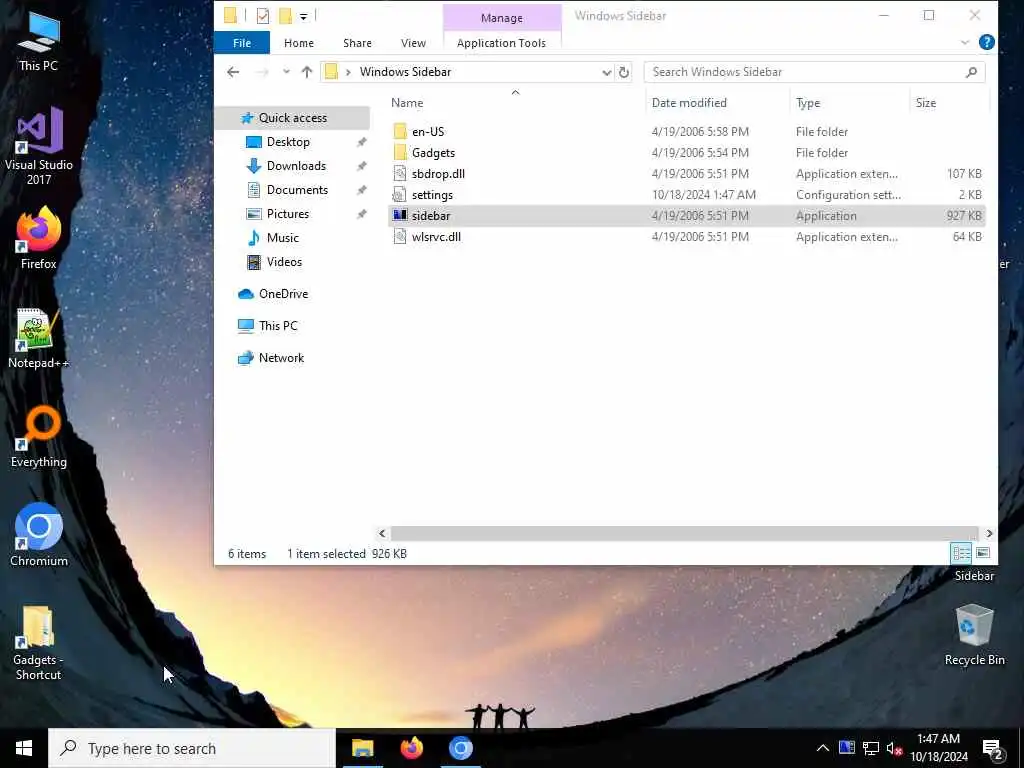The image size is (1024, 768).
Task: Expand the ribbon chevron
Action: coord(965,42)
